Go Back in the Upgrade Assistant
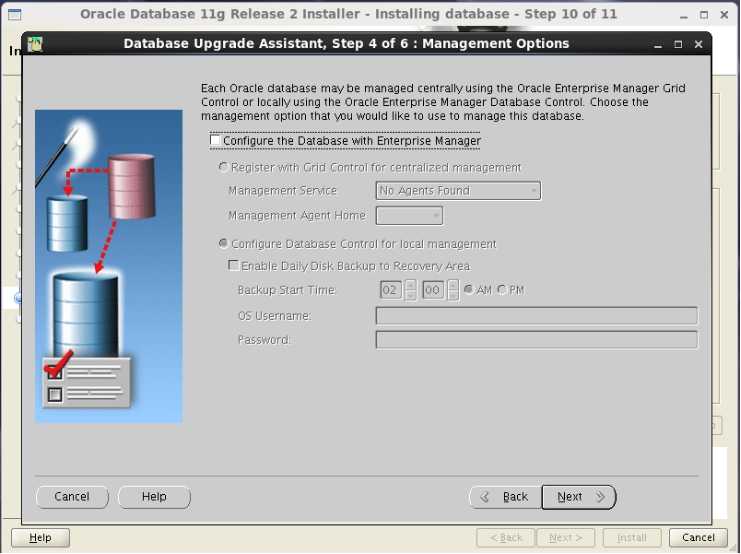The width and height of the screenshot is (741, 554). tap(505, 497)
